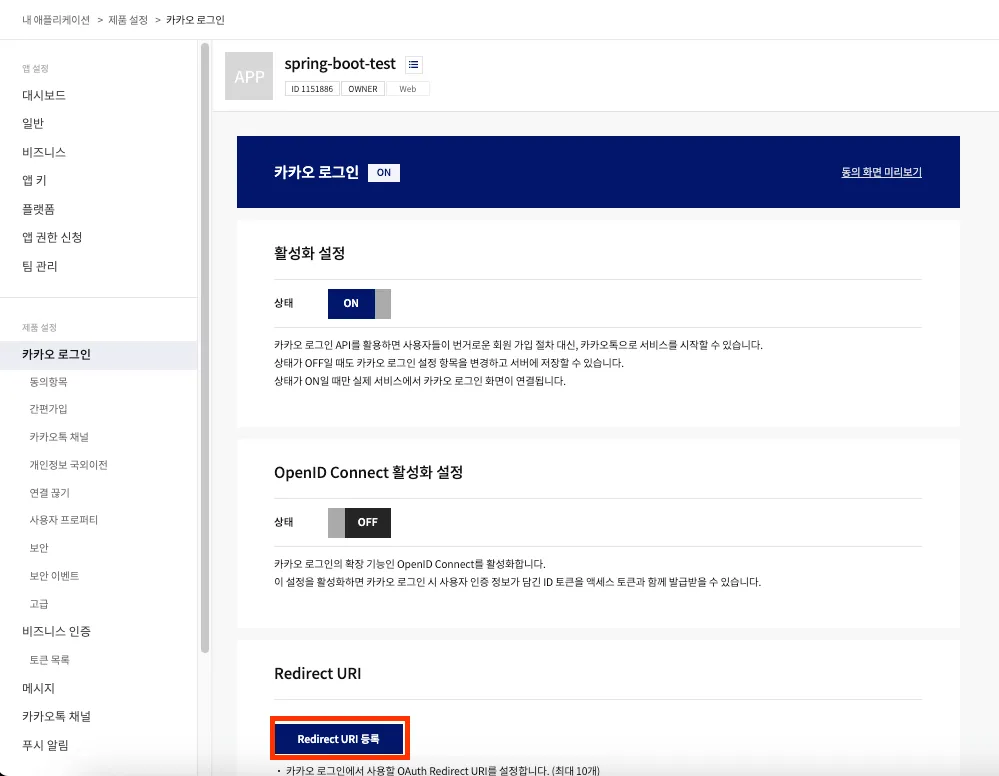Toggle the 활성화 설정 ON switch
The height and width of the screenshot is (776, 999).
(359, 303)
